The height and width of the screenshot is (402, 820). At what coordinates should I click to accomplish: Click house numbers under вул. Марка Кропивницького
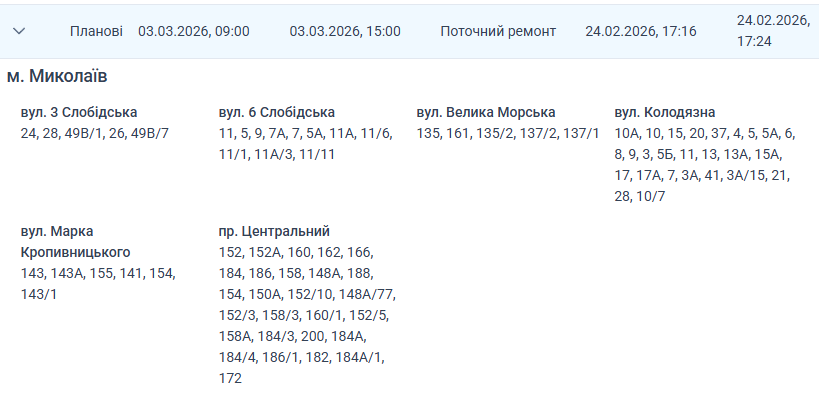[98, 283]
